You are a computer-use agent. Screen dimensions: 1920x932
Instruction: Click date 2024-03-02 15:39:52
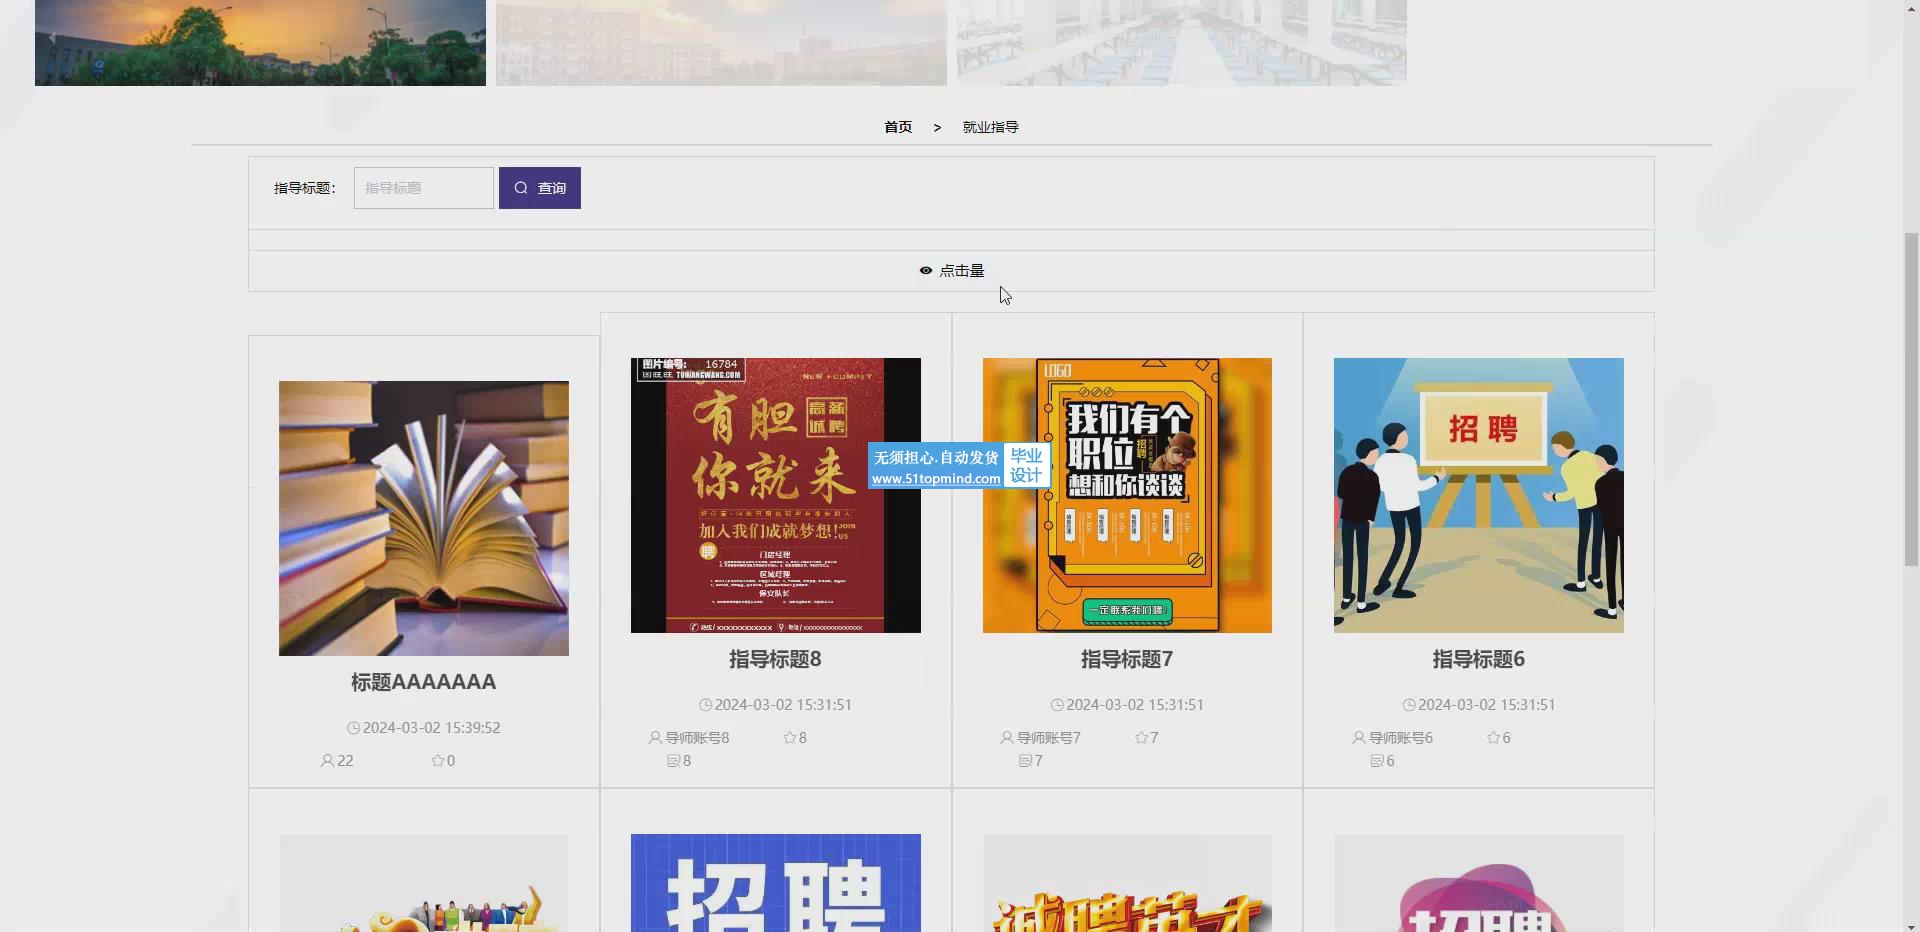(431, 728)
